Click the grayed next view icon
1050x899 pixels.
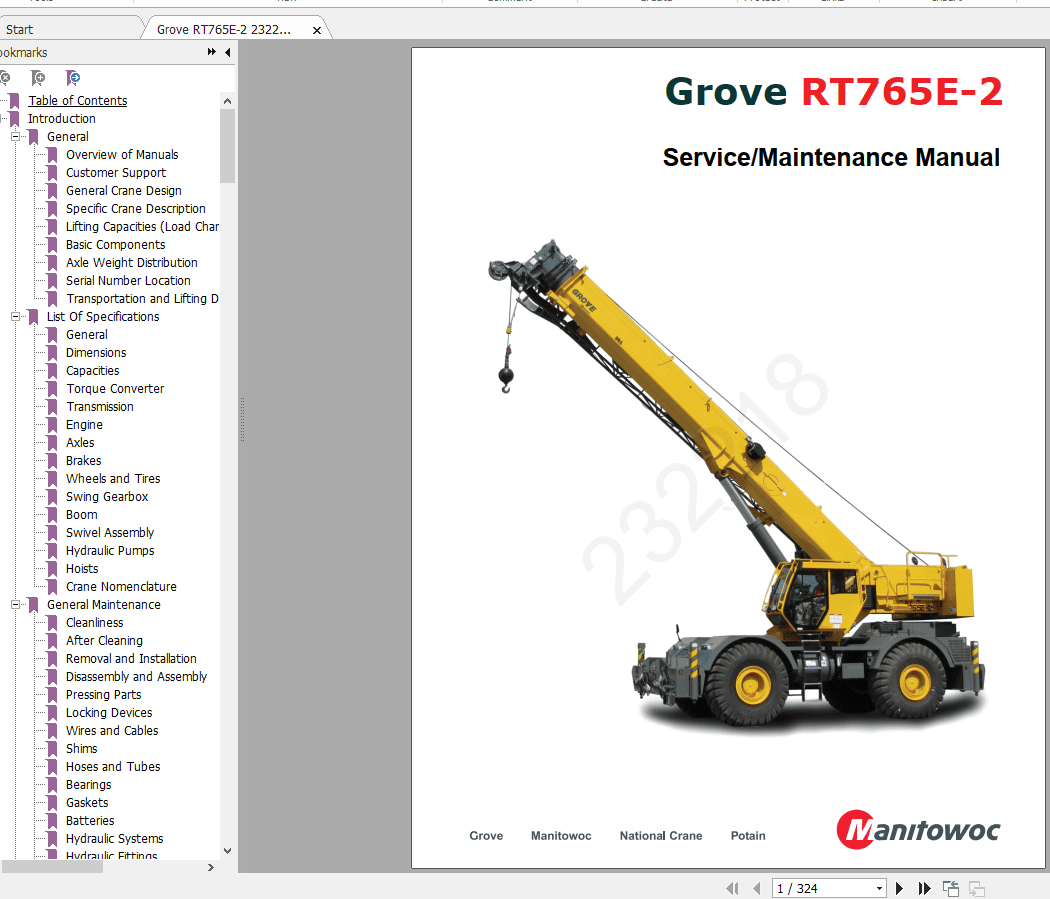976,889
